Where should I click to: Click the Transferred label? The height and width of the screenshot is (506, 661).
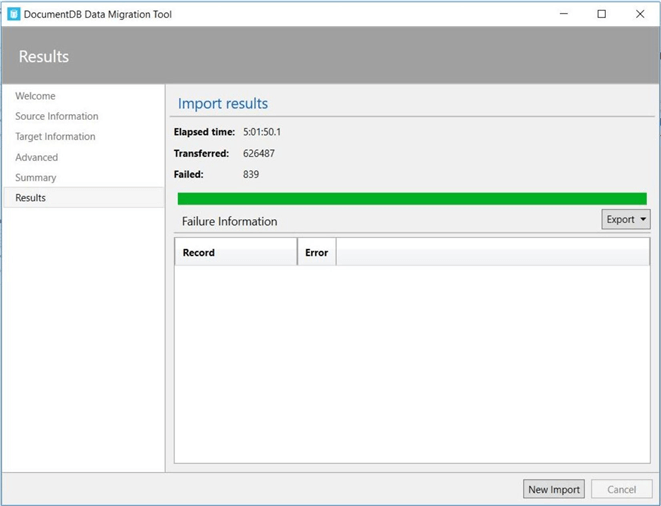pyautogui.click(x=202, y=153)
